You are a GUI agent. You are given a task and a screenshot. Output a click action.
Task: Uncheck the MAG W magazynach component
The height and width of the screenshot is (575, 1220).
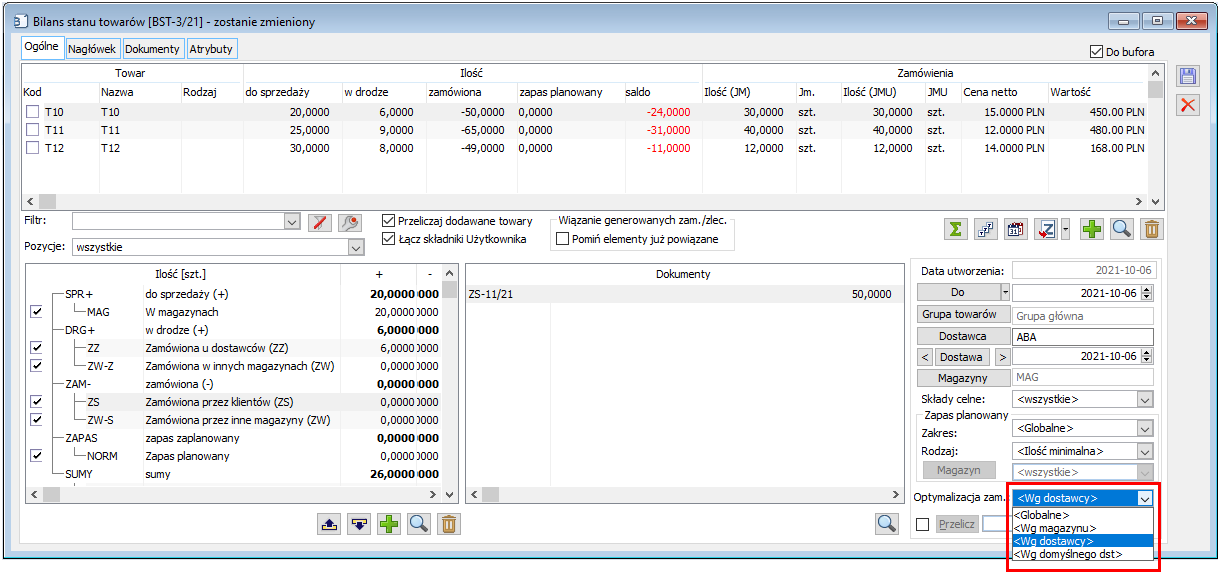click(x=37, y=312)
